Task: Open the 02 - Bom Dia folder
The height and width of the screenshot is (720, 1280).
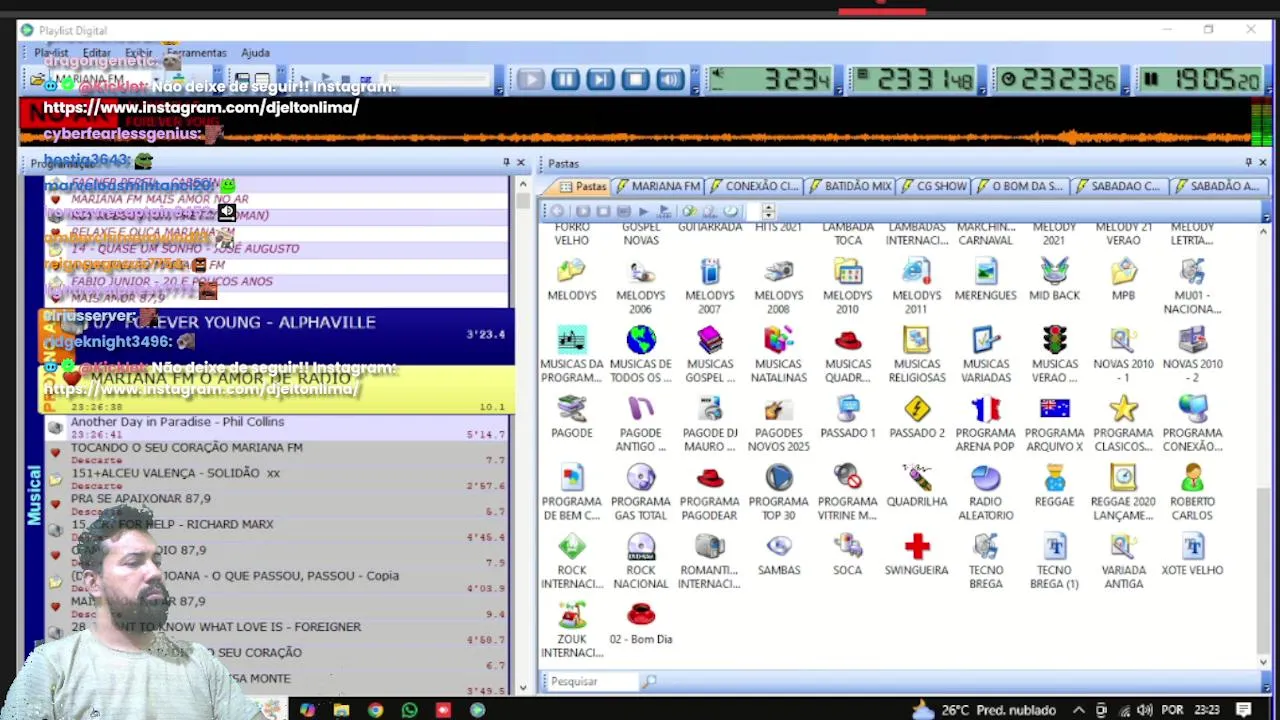Action: click(x=641, y=624)
